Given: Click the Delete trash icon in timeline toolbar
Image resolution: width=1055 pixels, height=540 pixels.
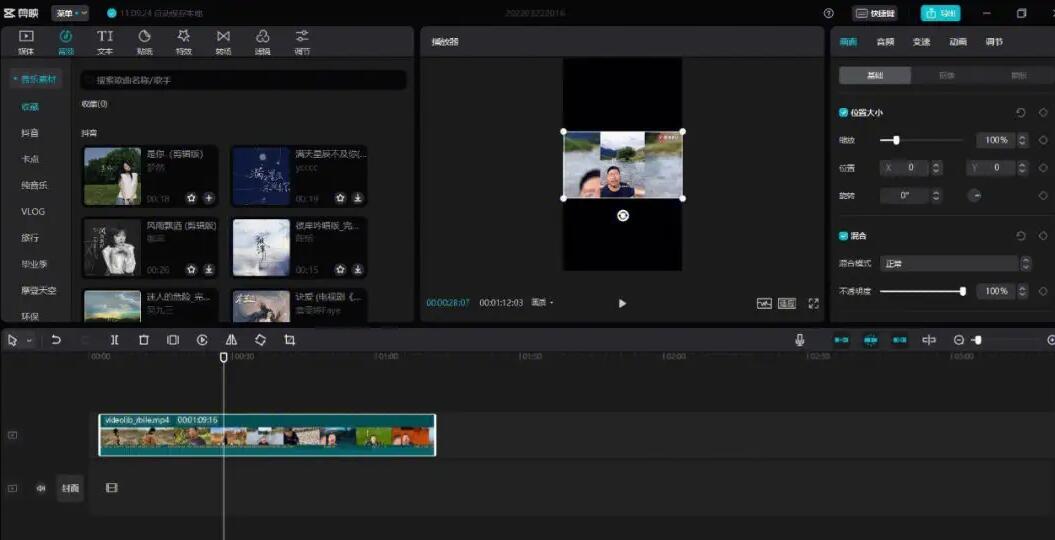Looking at the screenshot, I should [144, 340].
